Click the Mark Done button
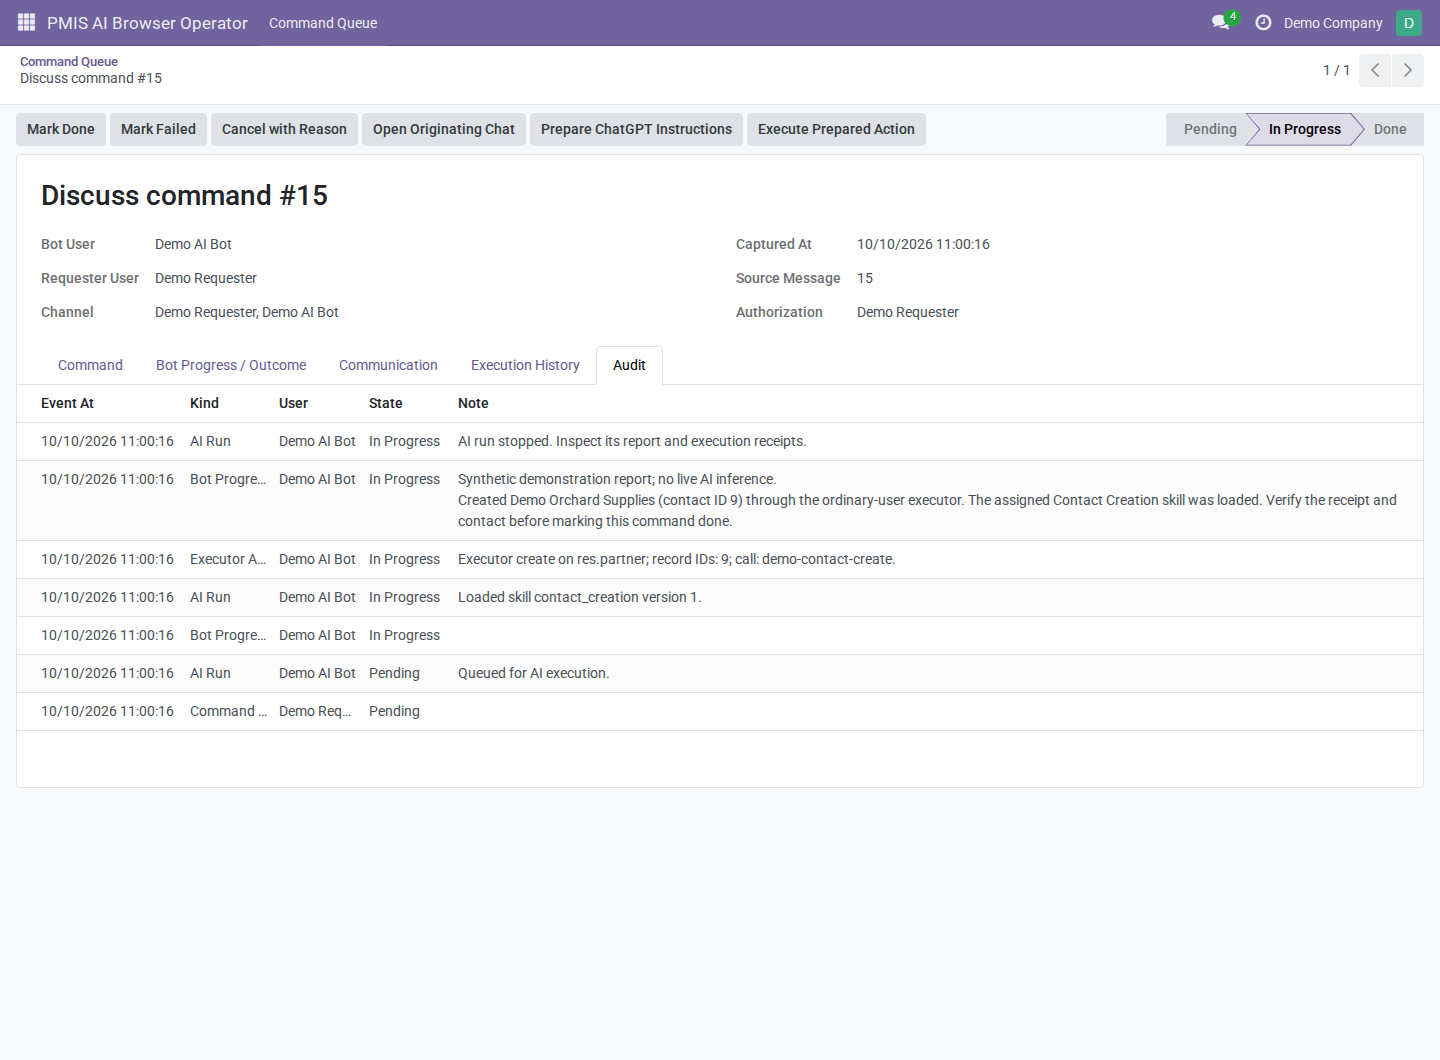This screenshot has height=1060, width=1440. click(x=61, y=129)
